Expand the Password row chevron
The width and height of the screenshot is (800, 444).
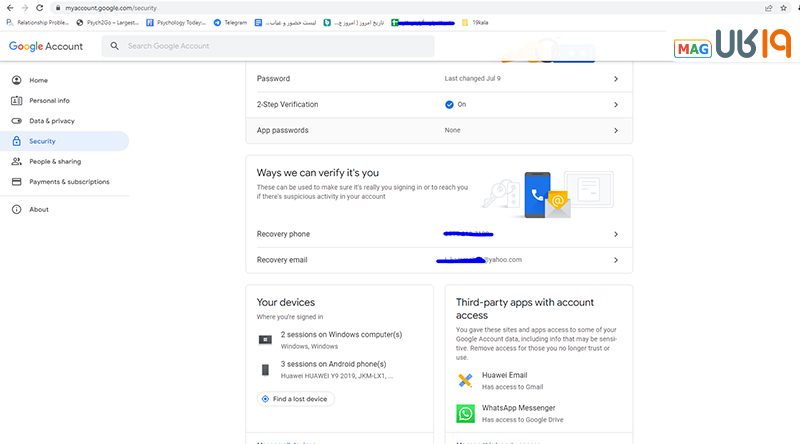(615, 78)
